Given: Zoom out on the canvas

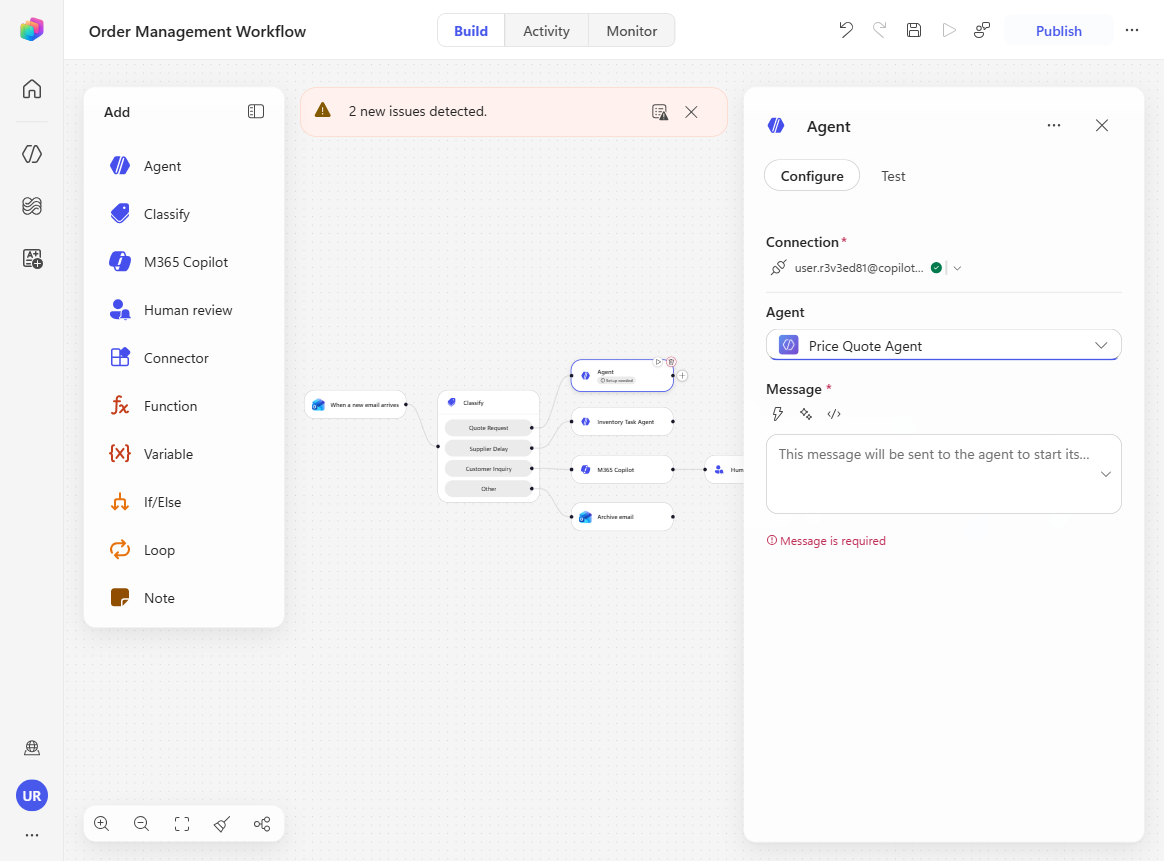Looking at the screenshot, I should (x=142, y=824).
